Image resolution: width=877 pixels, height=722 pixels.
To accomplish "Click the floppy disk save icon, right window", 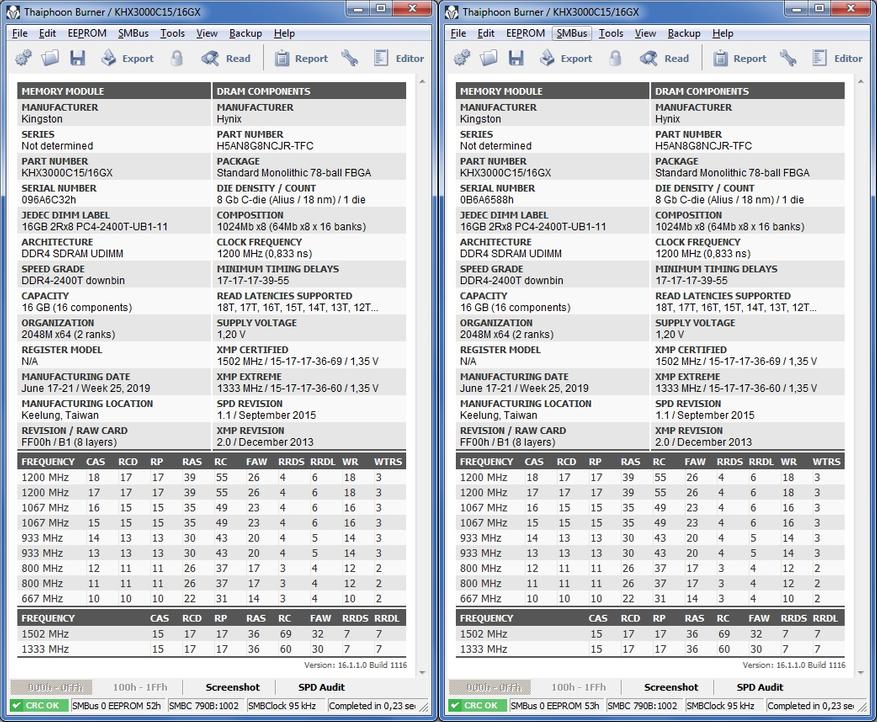I will 516,58.
